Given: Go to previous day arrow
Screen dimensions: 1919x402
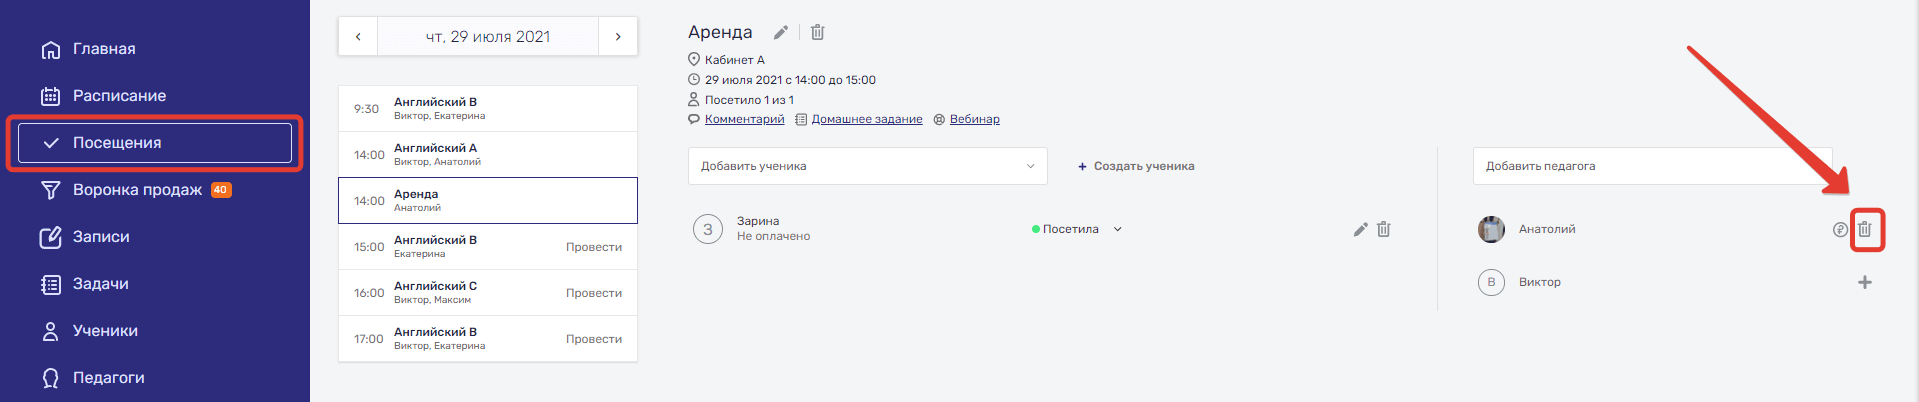Looking at the screenshot, I should click(358, 37).
